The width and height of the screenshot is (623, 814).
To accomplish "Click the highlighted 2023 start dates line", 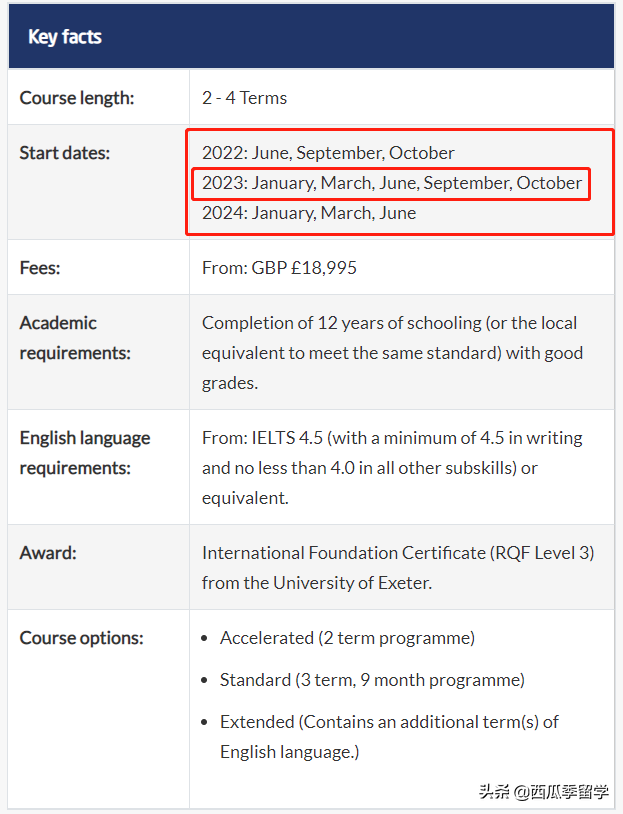I will pos(391,183).
